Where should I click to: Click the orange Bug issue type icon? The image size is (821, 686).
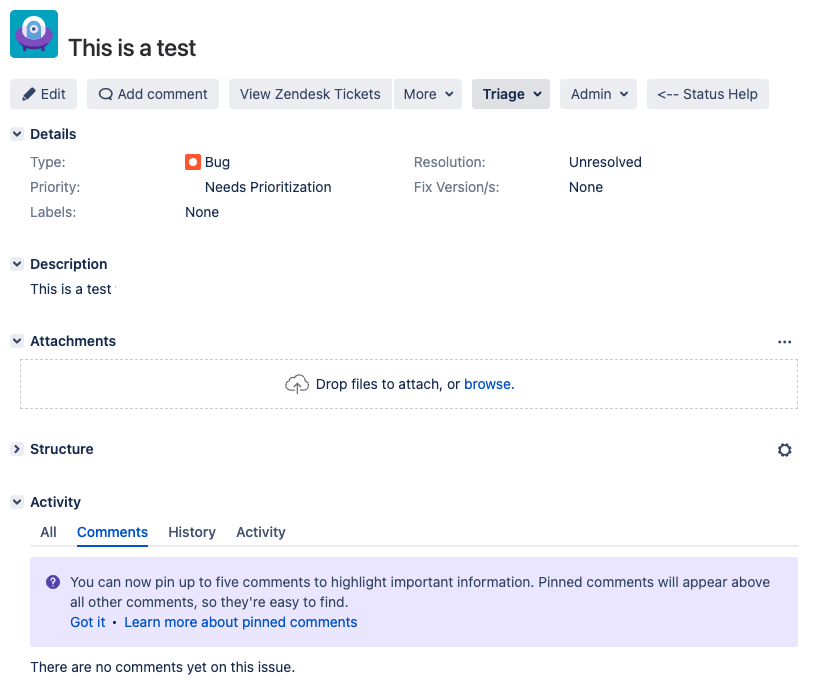[192, 161]
